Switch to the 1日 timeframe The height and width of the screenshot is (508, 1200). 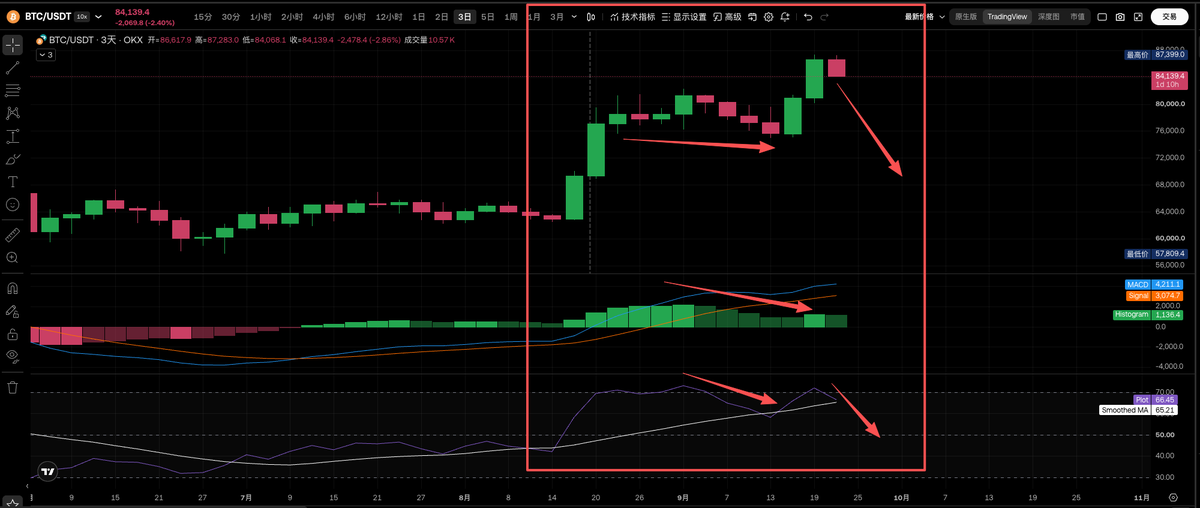click(x=419, y=17)
